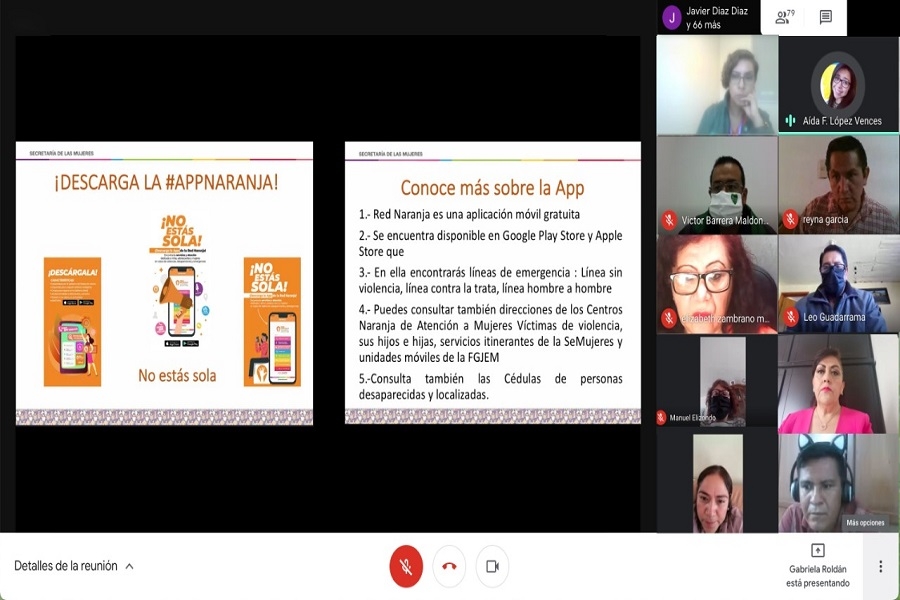Viewport: 900px width, 600px height.
Task: Open the three-dot more options menu
Action: (x=880, y=566)
